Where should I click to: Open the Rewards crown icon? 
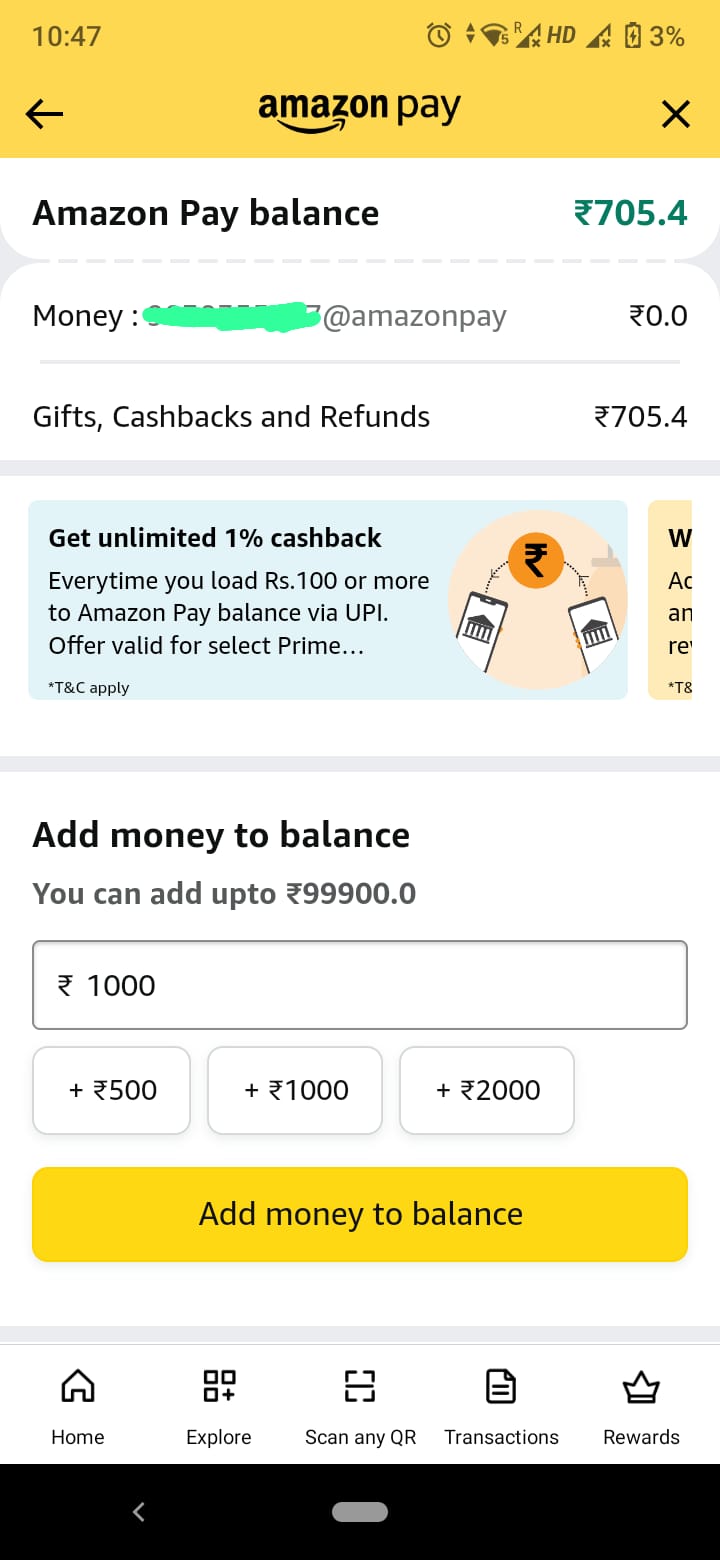click(x=641, y=1387)
